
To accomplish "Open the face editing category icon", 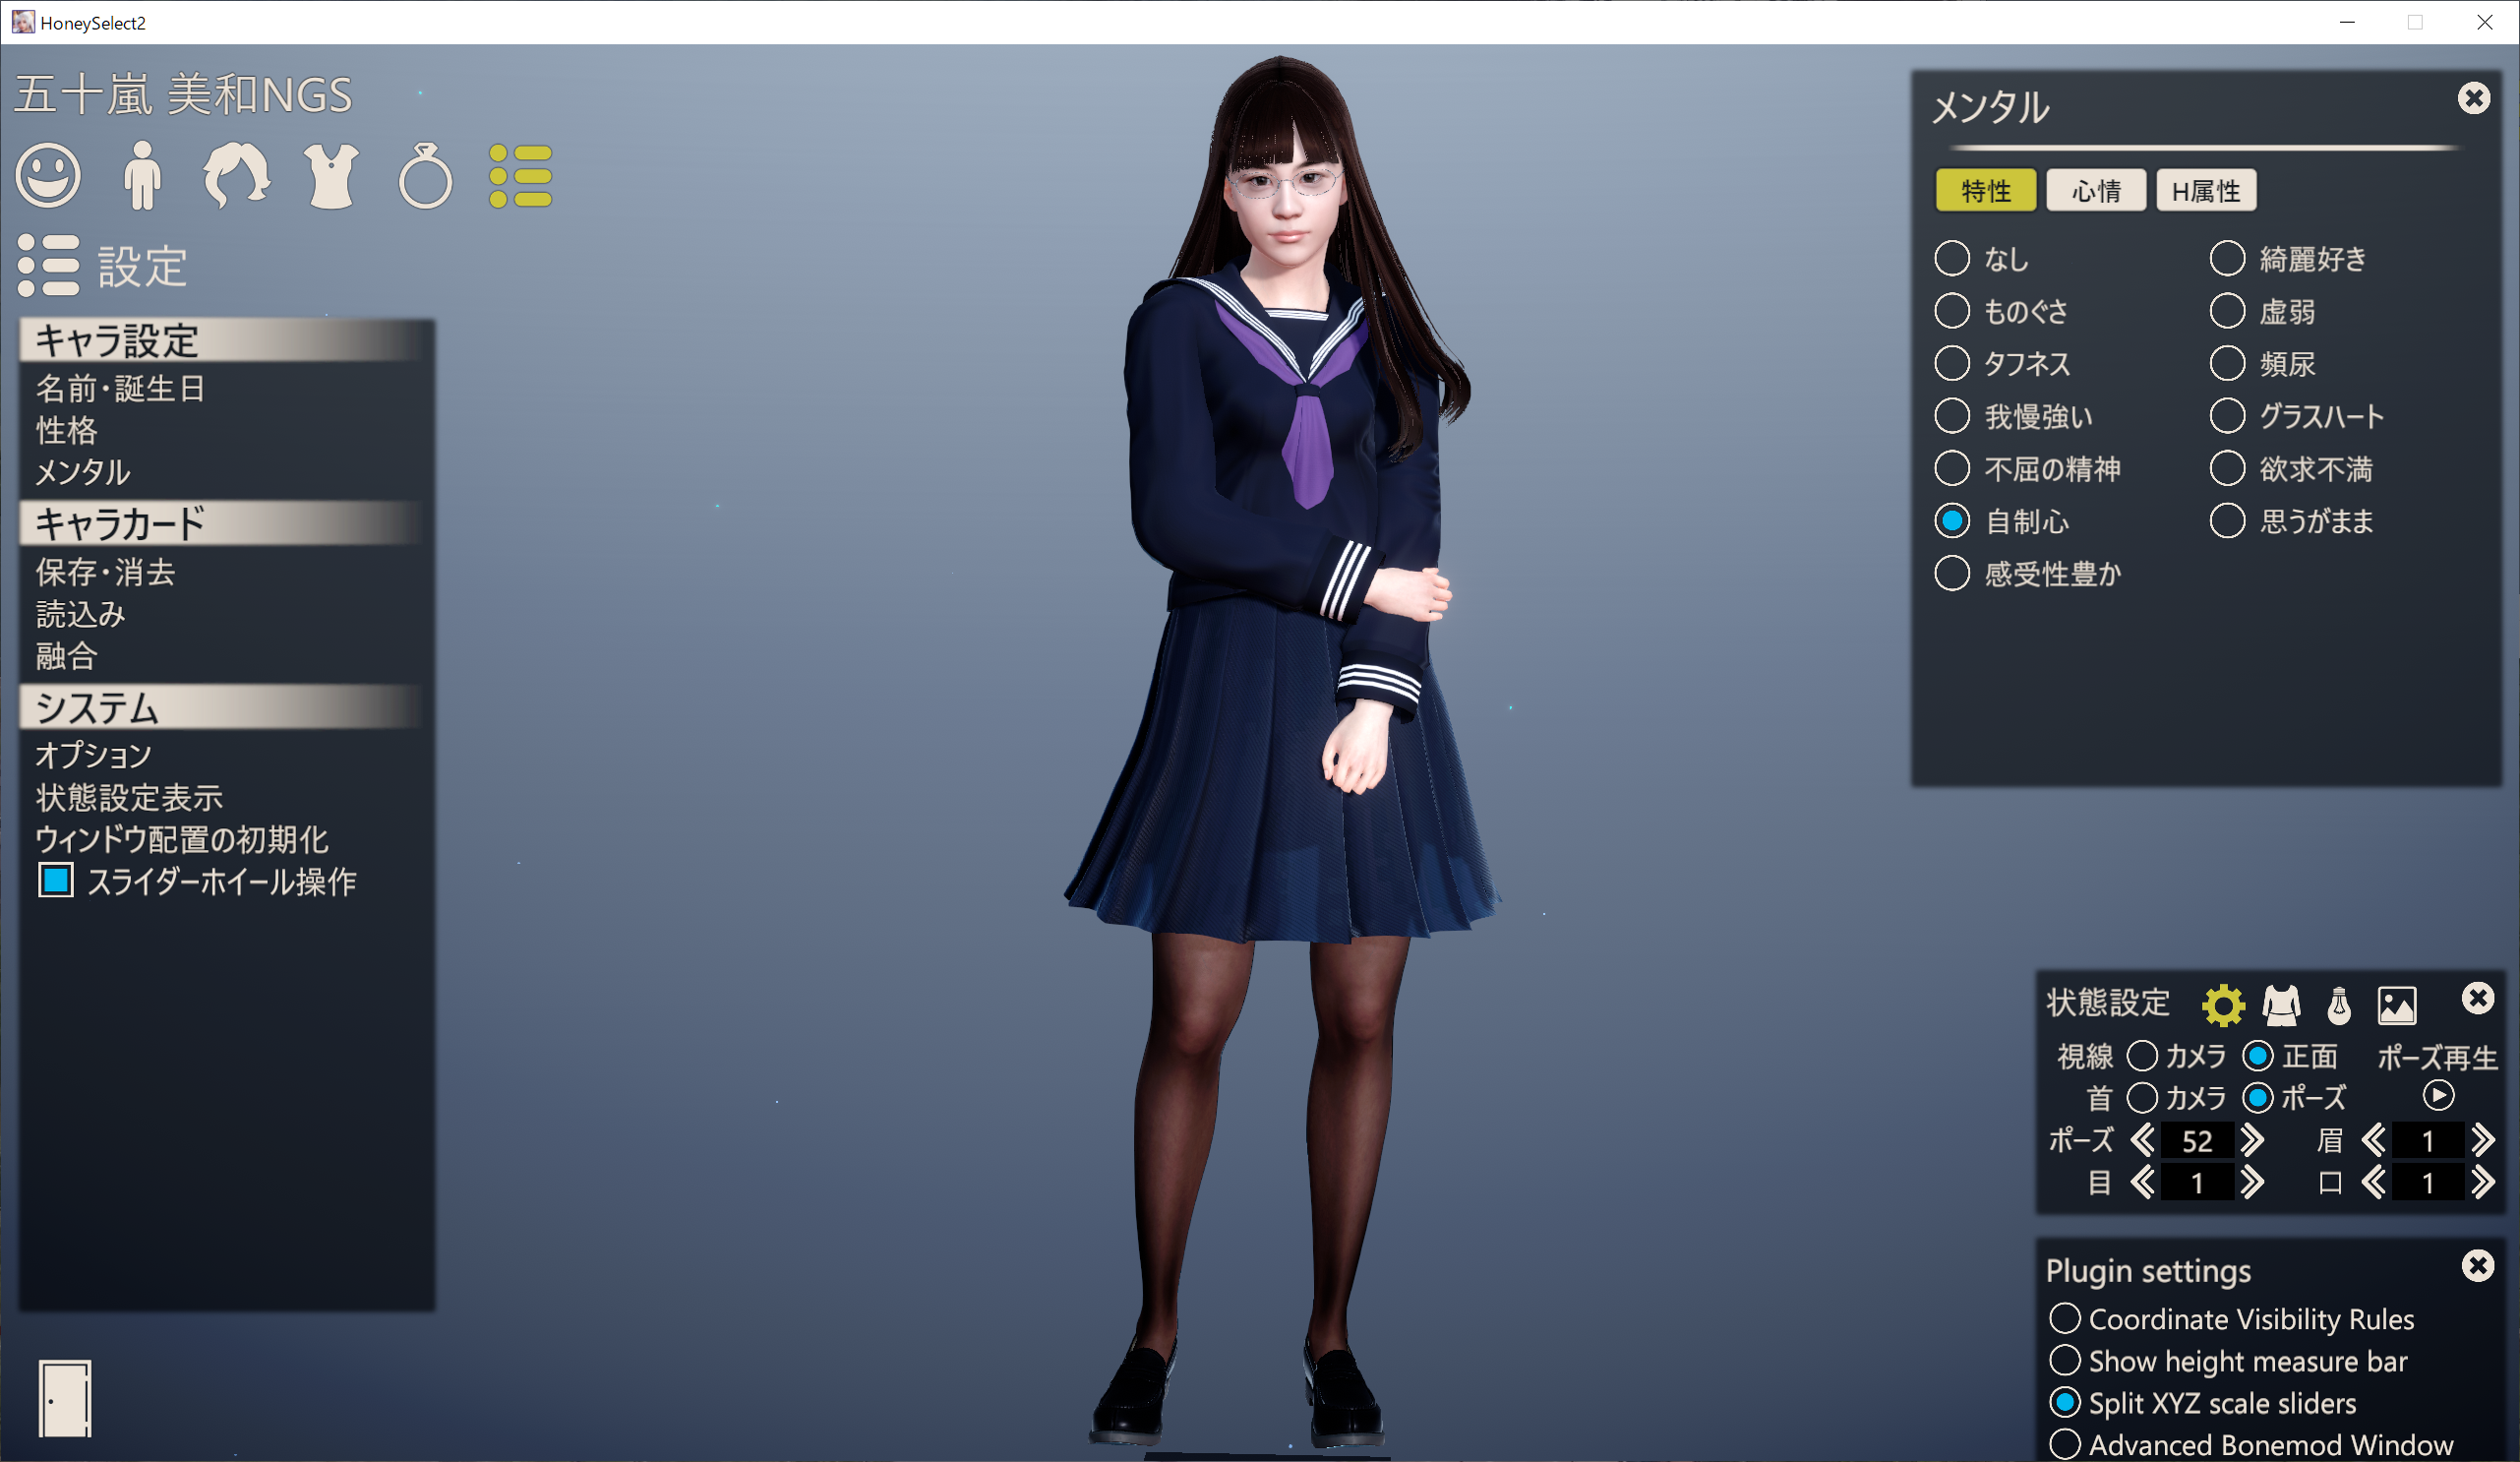I will point(48,176).
